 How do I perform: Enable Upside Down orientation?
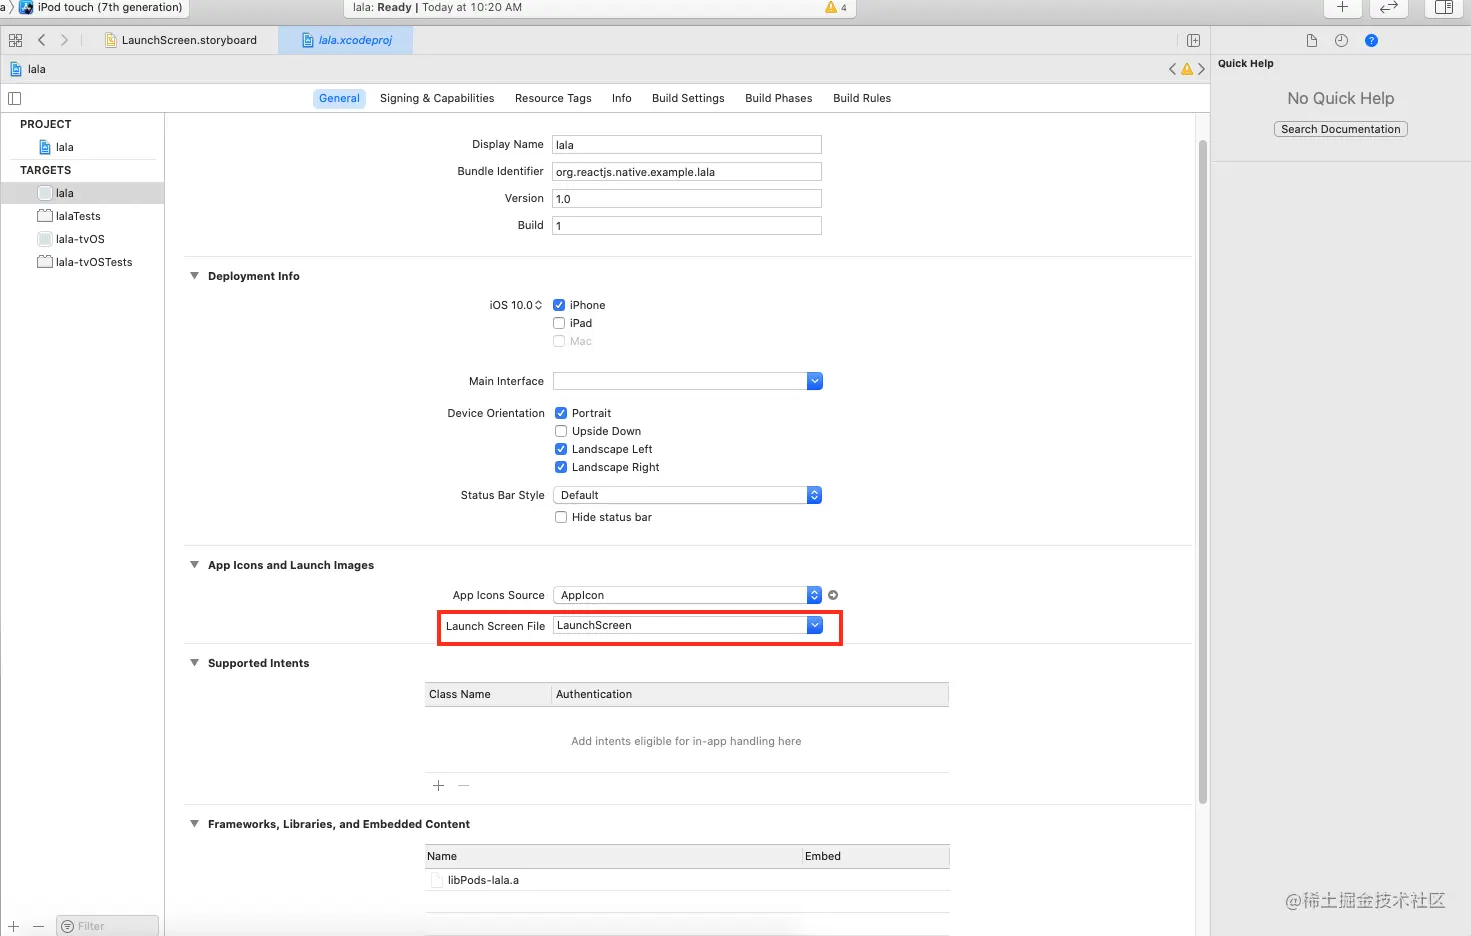point(561,431)
